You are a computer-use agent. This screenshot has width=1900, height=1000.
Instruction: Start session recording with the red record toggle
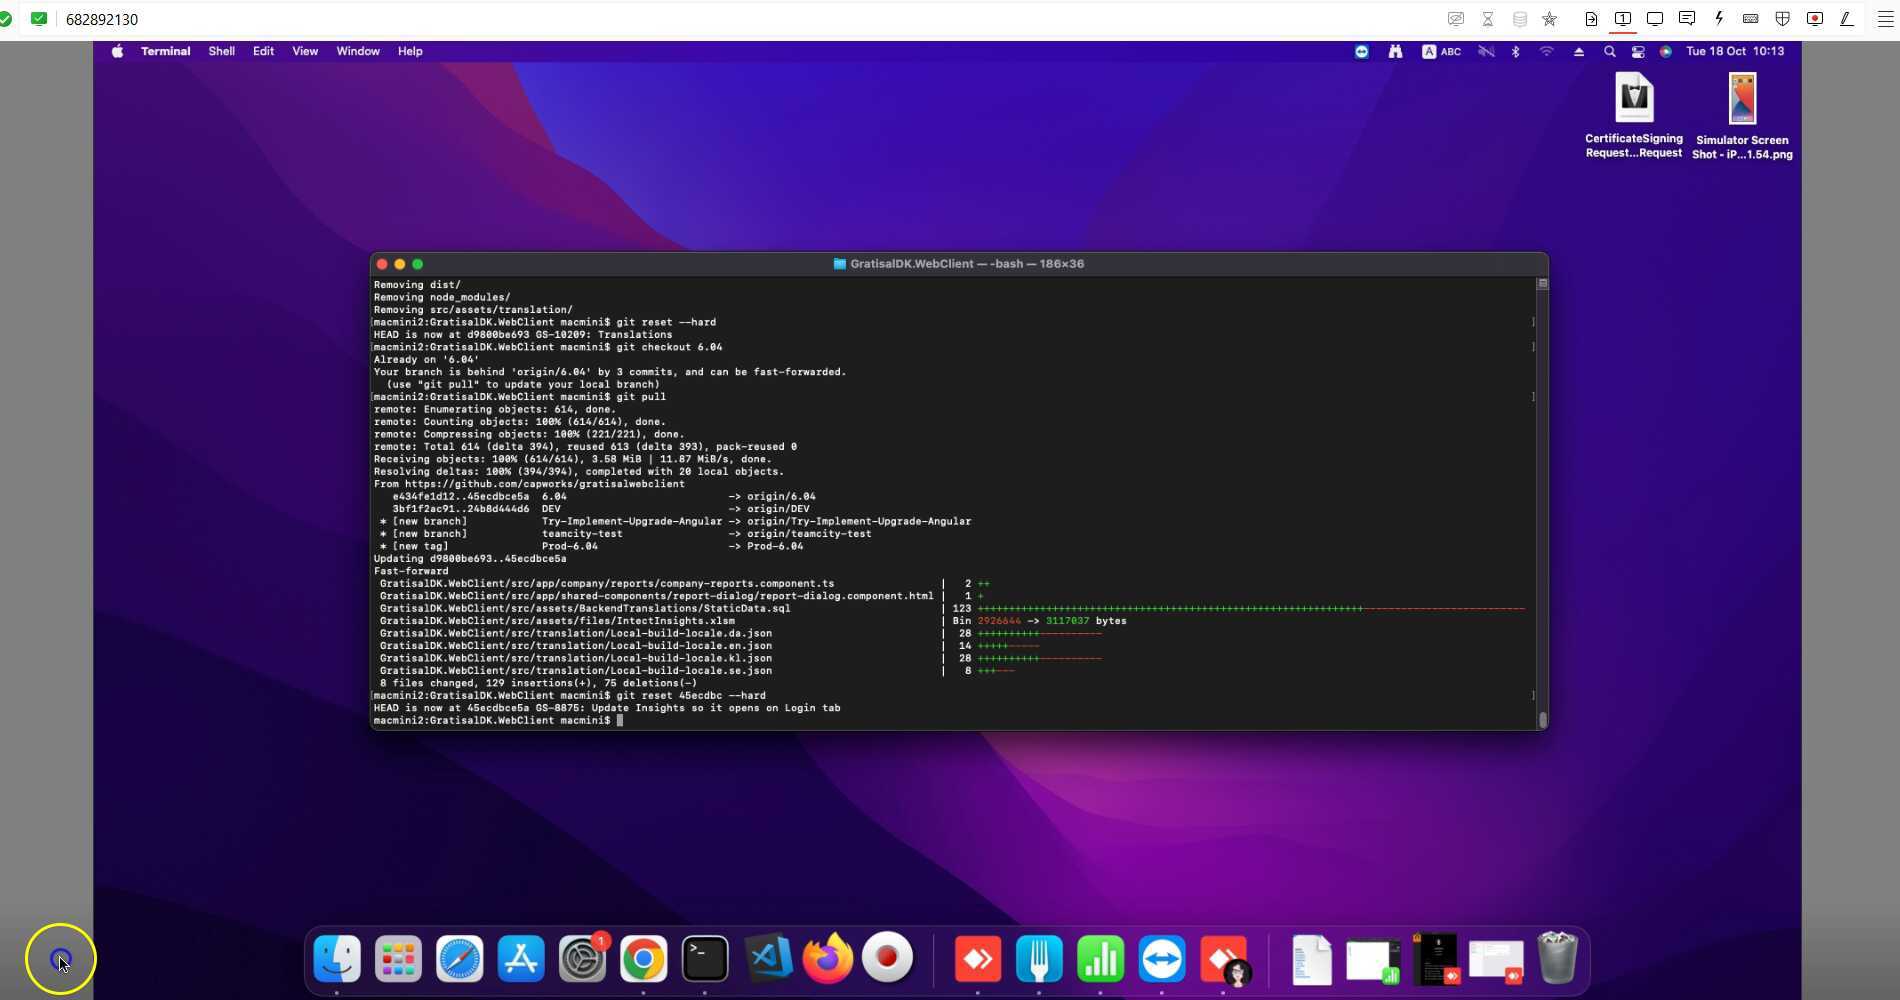click(x=1815, y=18)
